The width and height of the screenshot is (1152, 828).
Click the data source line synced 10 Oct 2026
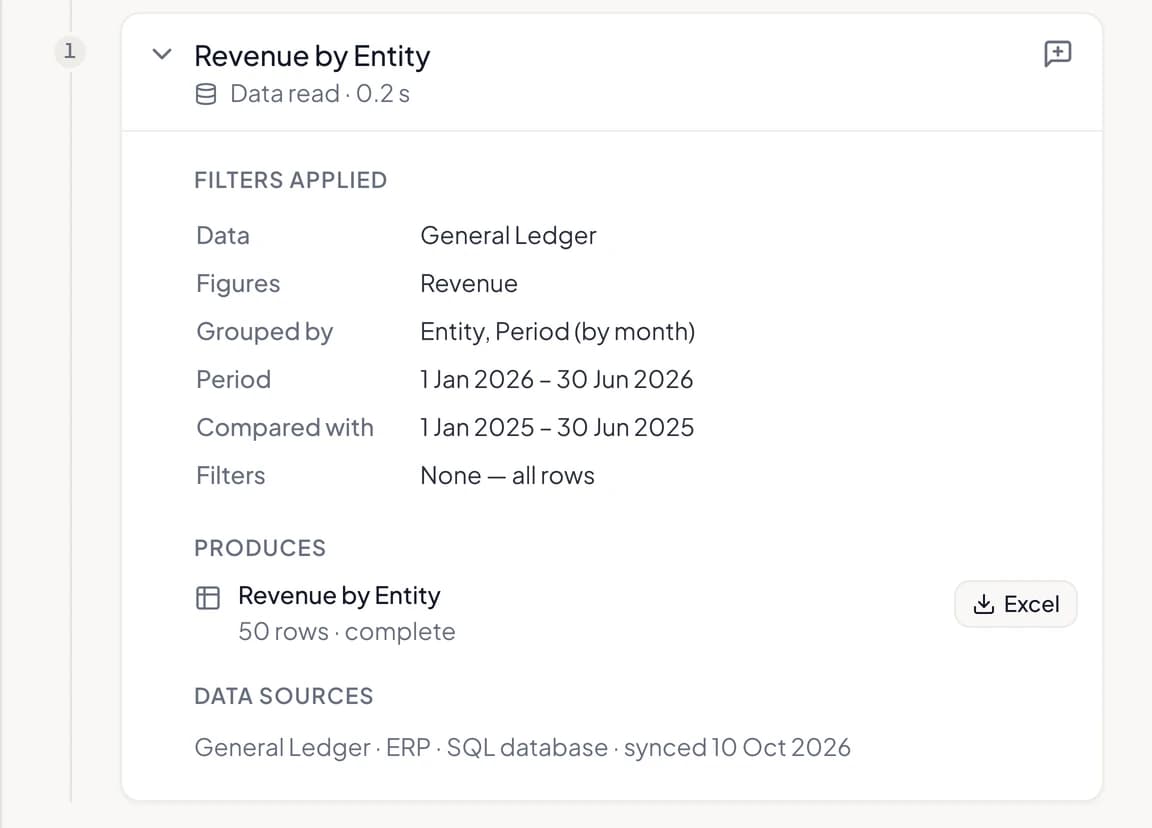point(522,747)
